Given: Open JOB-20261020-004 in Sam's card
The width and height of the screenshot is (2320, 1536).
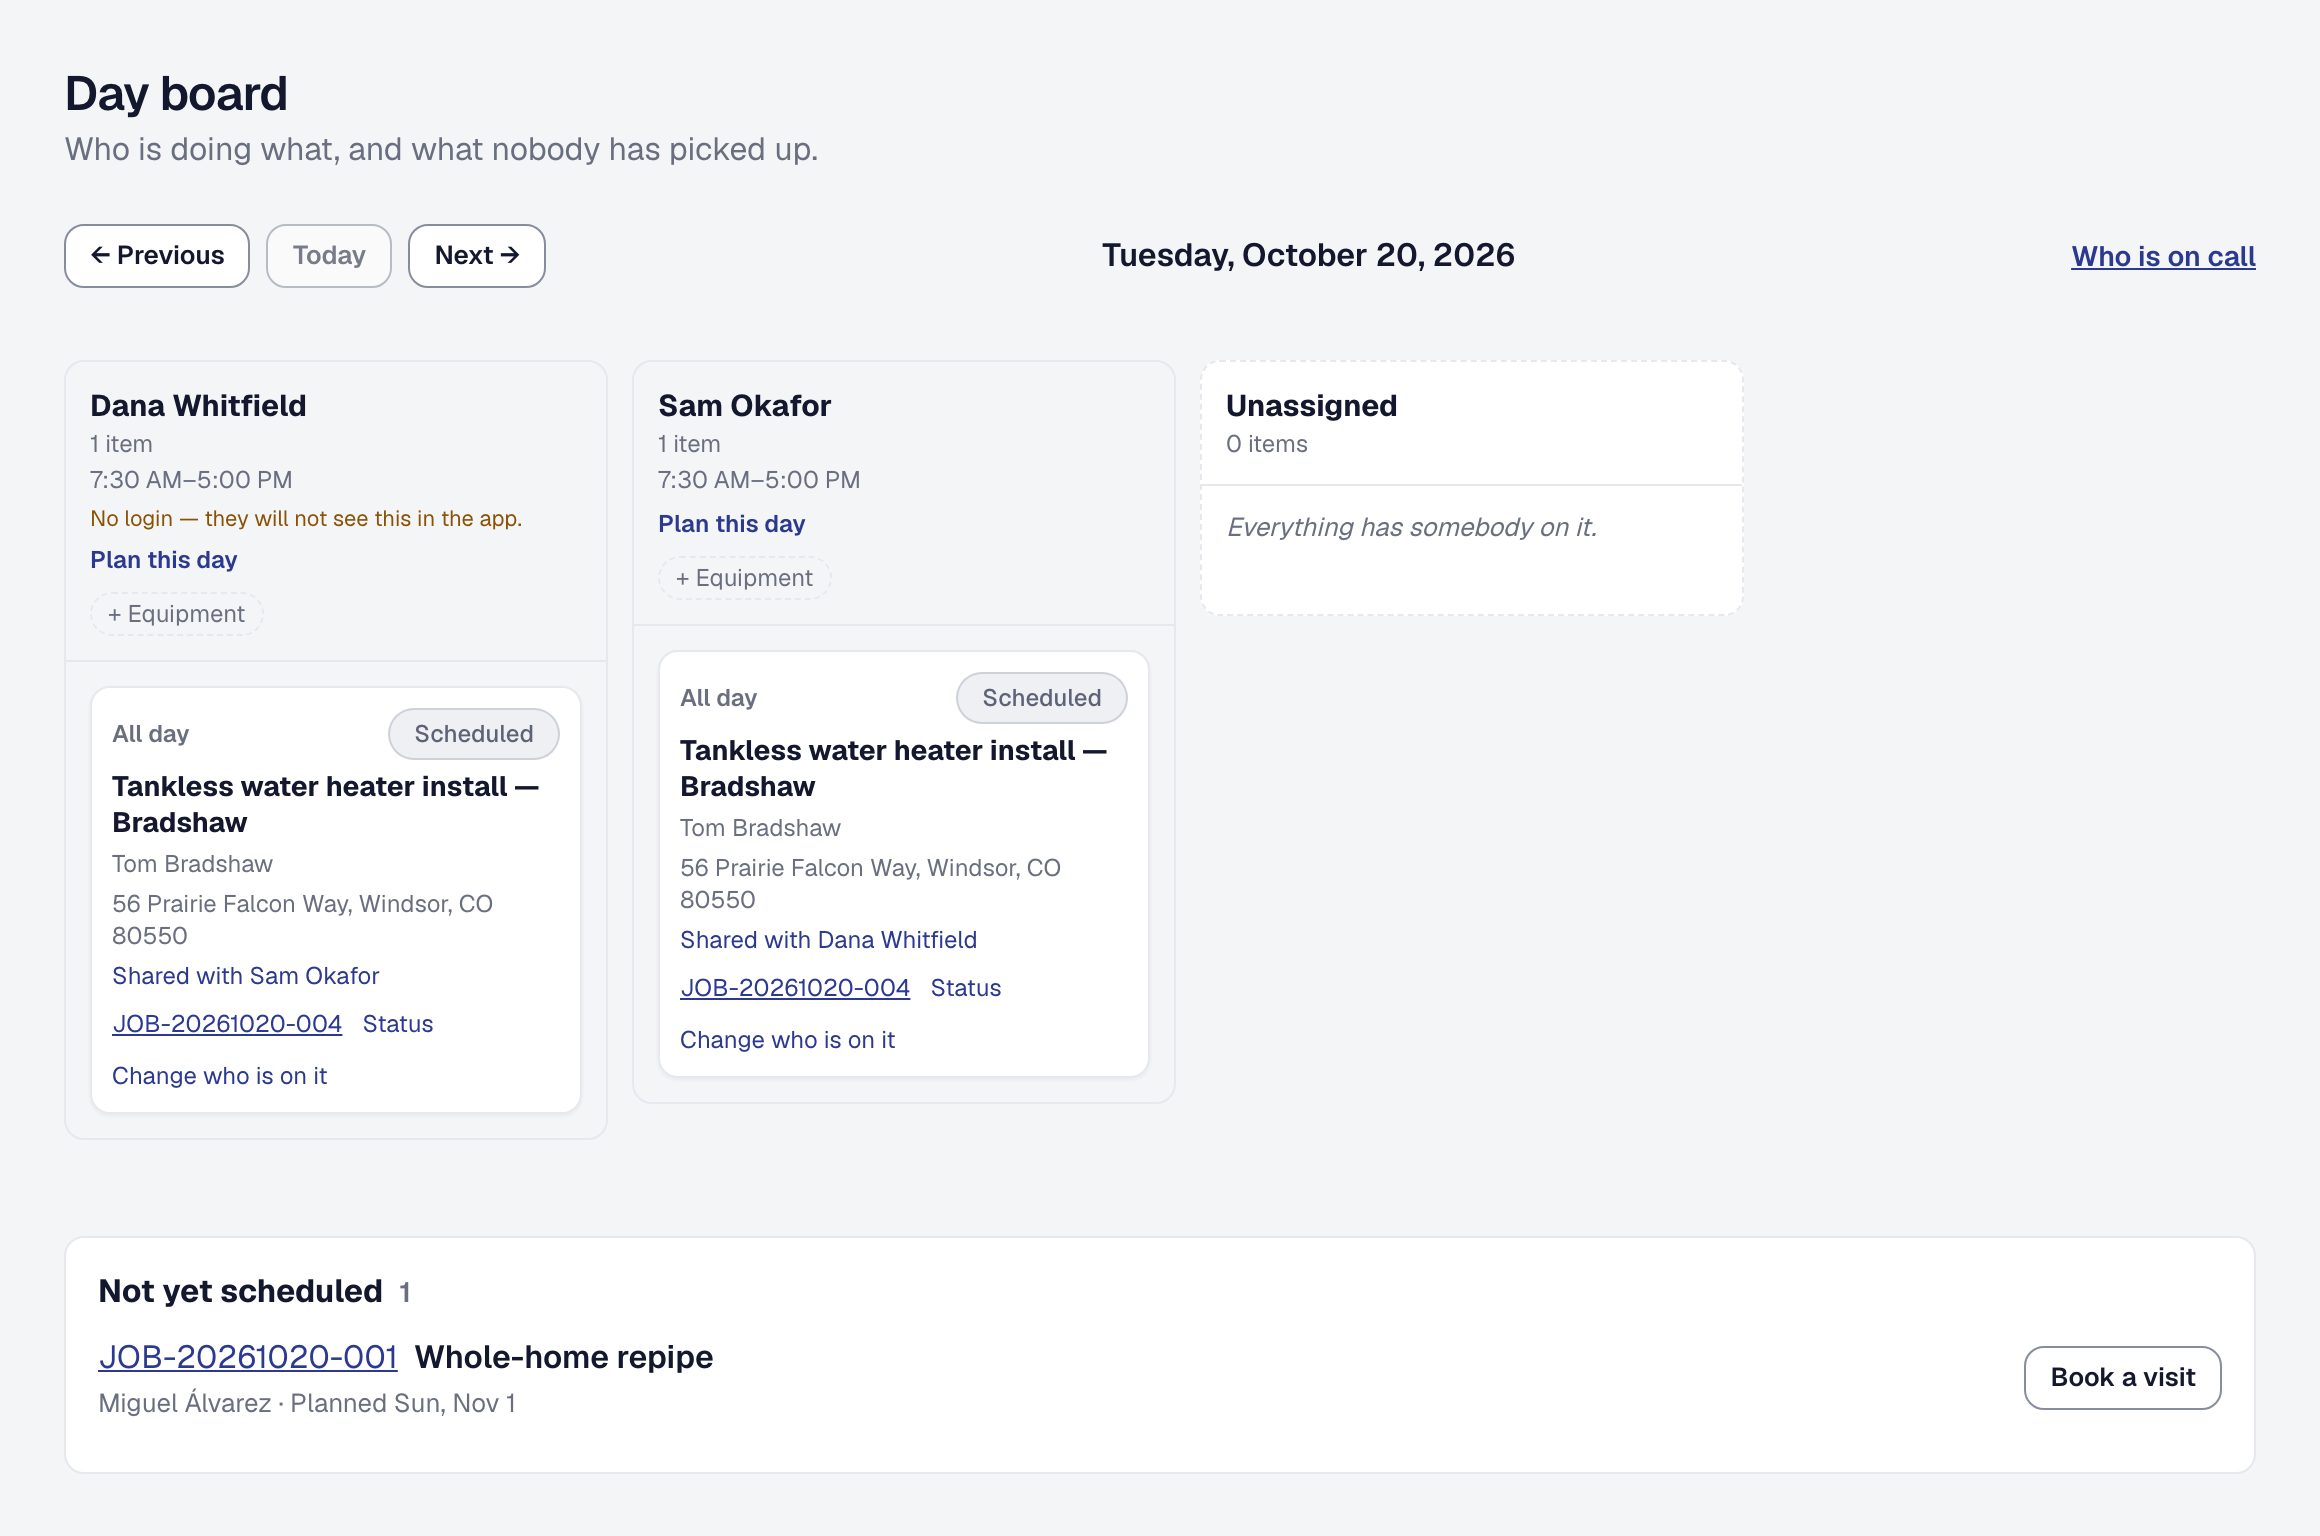Looking at the screenshot, I should (x=795, y=988).
